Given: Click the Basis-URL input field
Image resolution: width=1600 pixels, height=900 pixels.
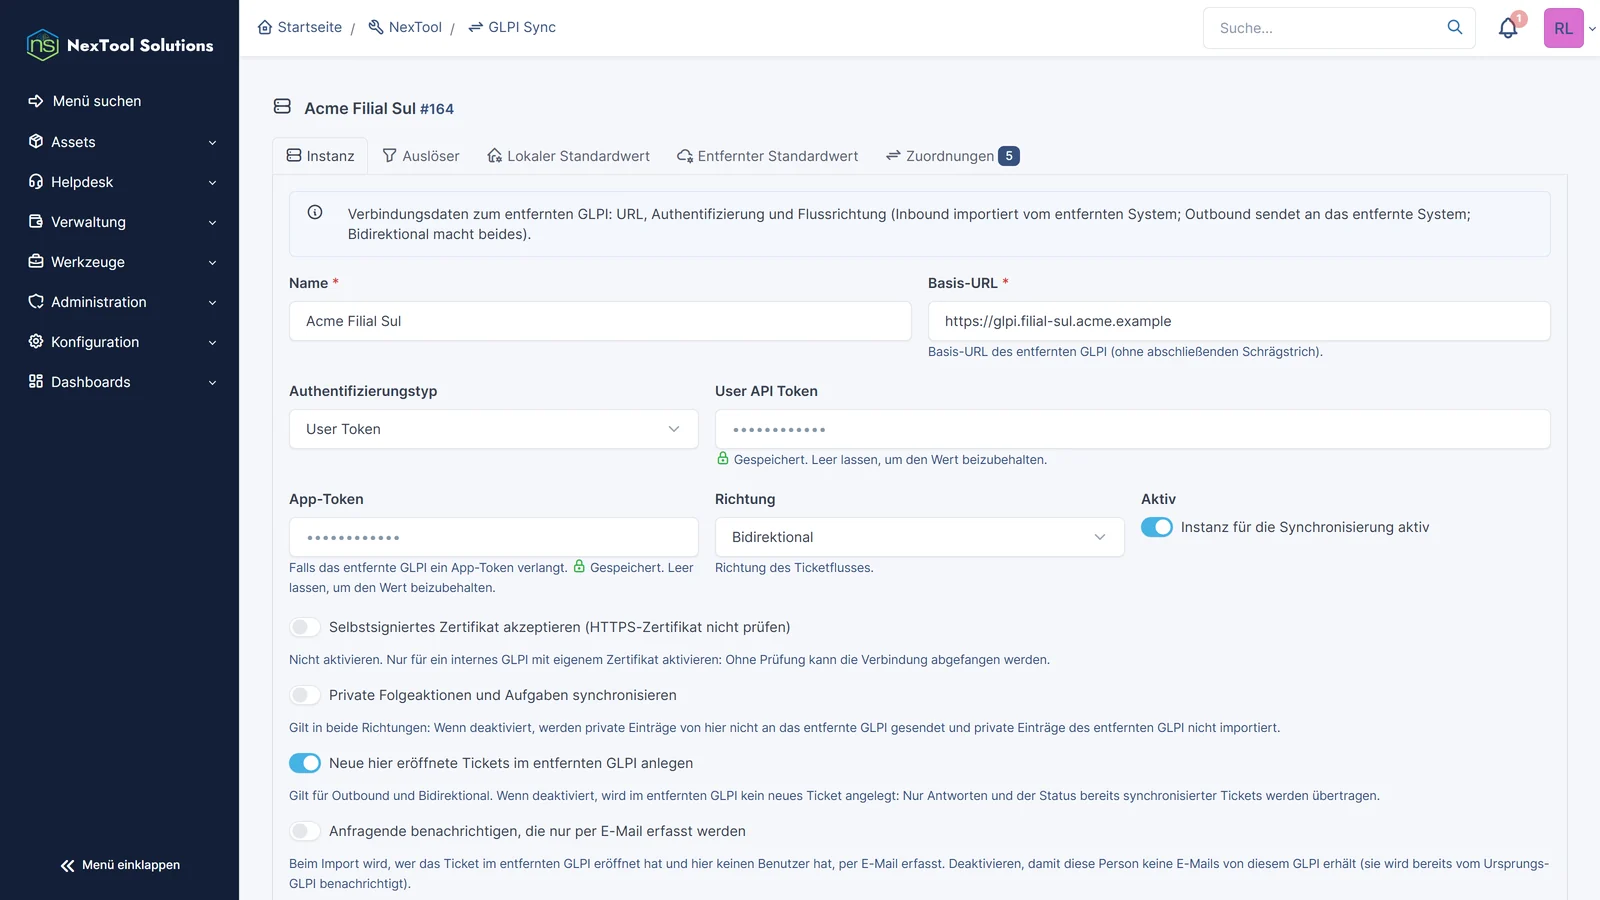Looking at the screenshot, I should coord(1239,321).
